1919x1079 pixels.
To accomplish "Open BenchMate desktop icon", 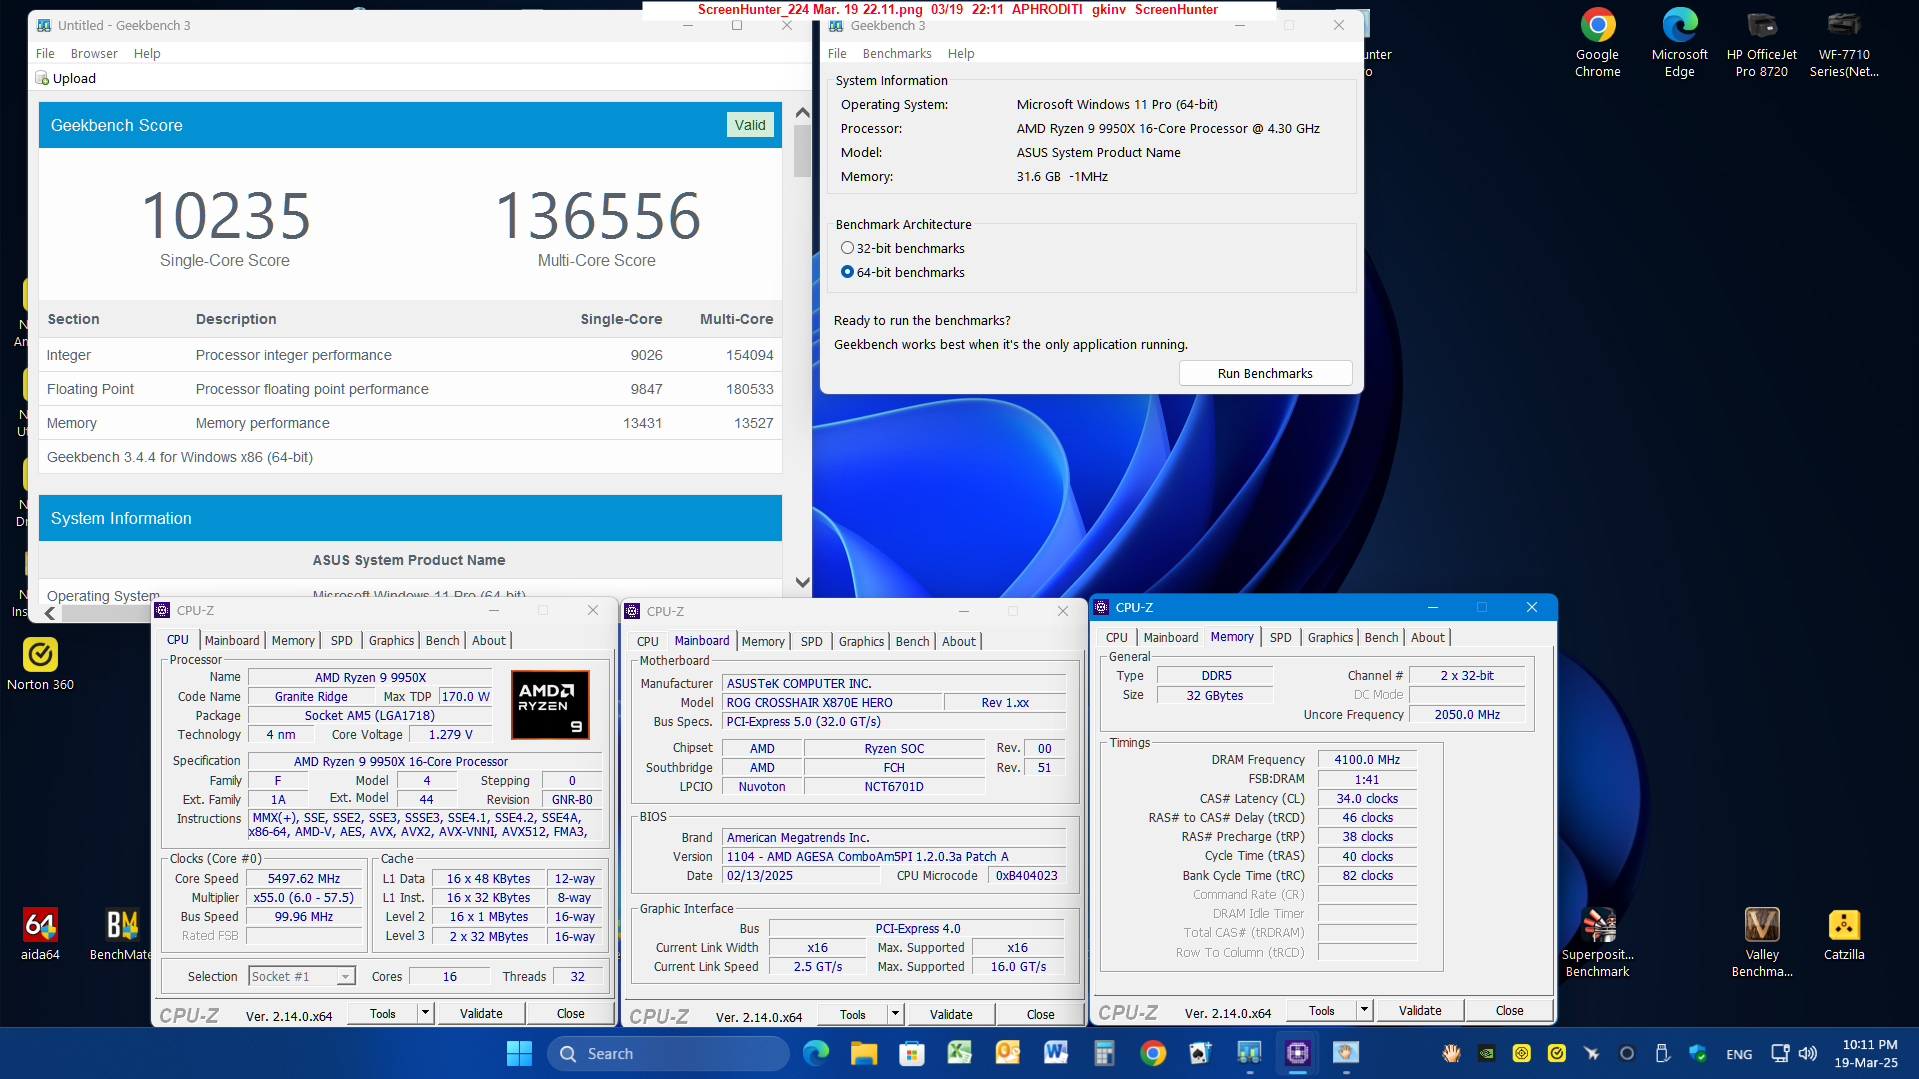I will point(121,934).
